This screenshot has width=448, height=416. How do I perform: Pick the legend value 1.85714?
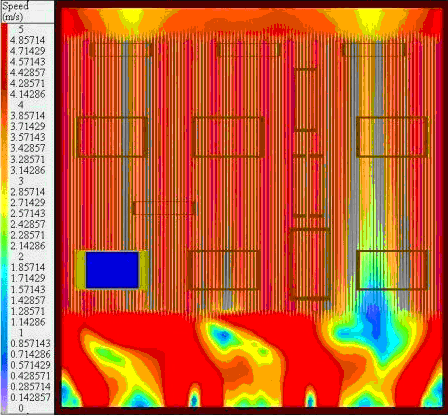coord(28,267)
